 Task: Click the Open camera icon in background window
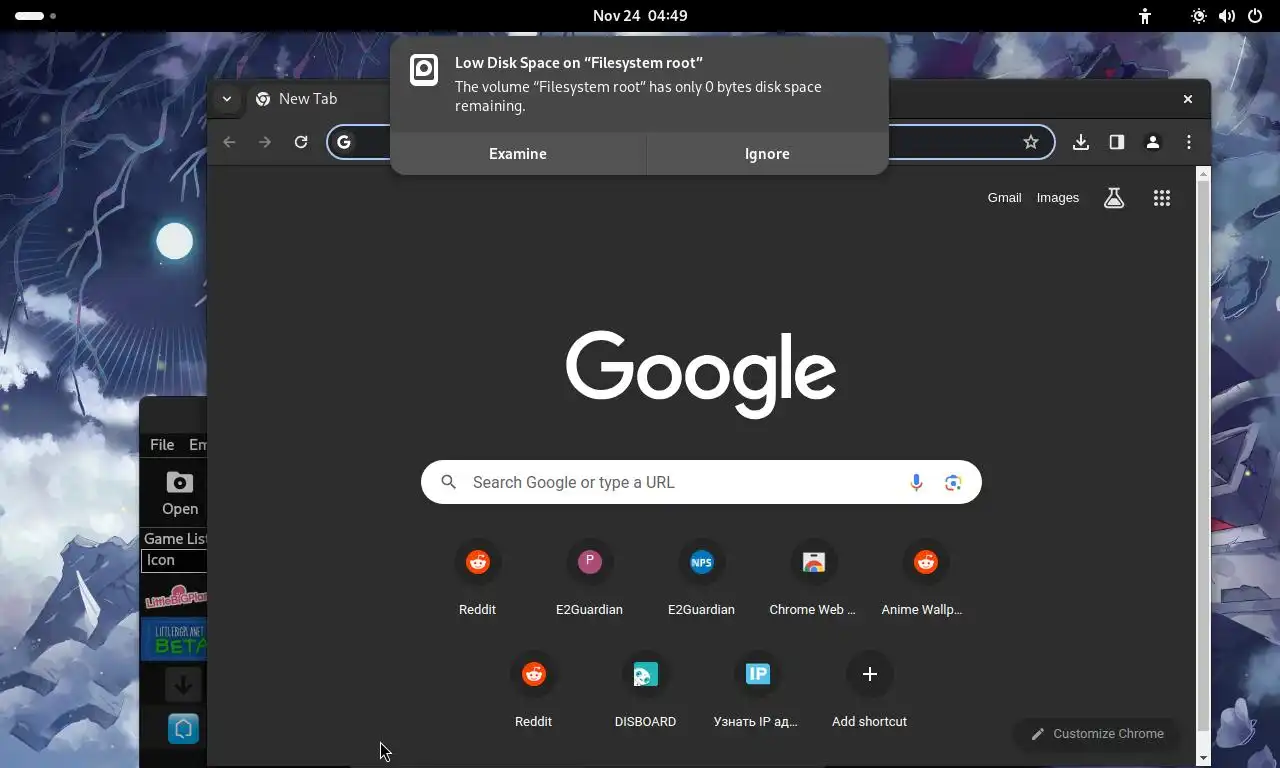[x=180, y=483]
